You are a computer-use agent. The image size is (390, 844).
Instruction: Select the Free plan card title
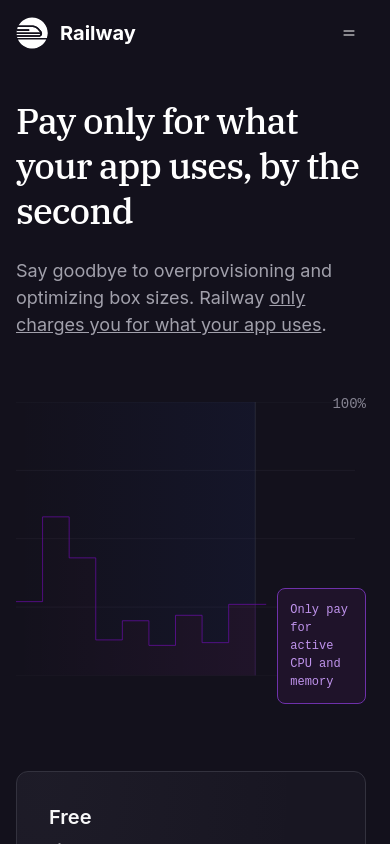(70, 817)
